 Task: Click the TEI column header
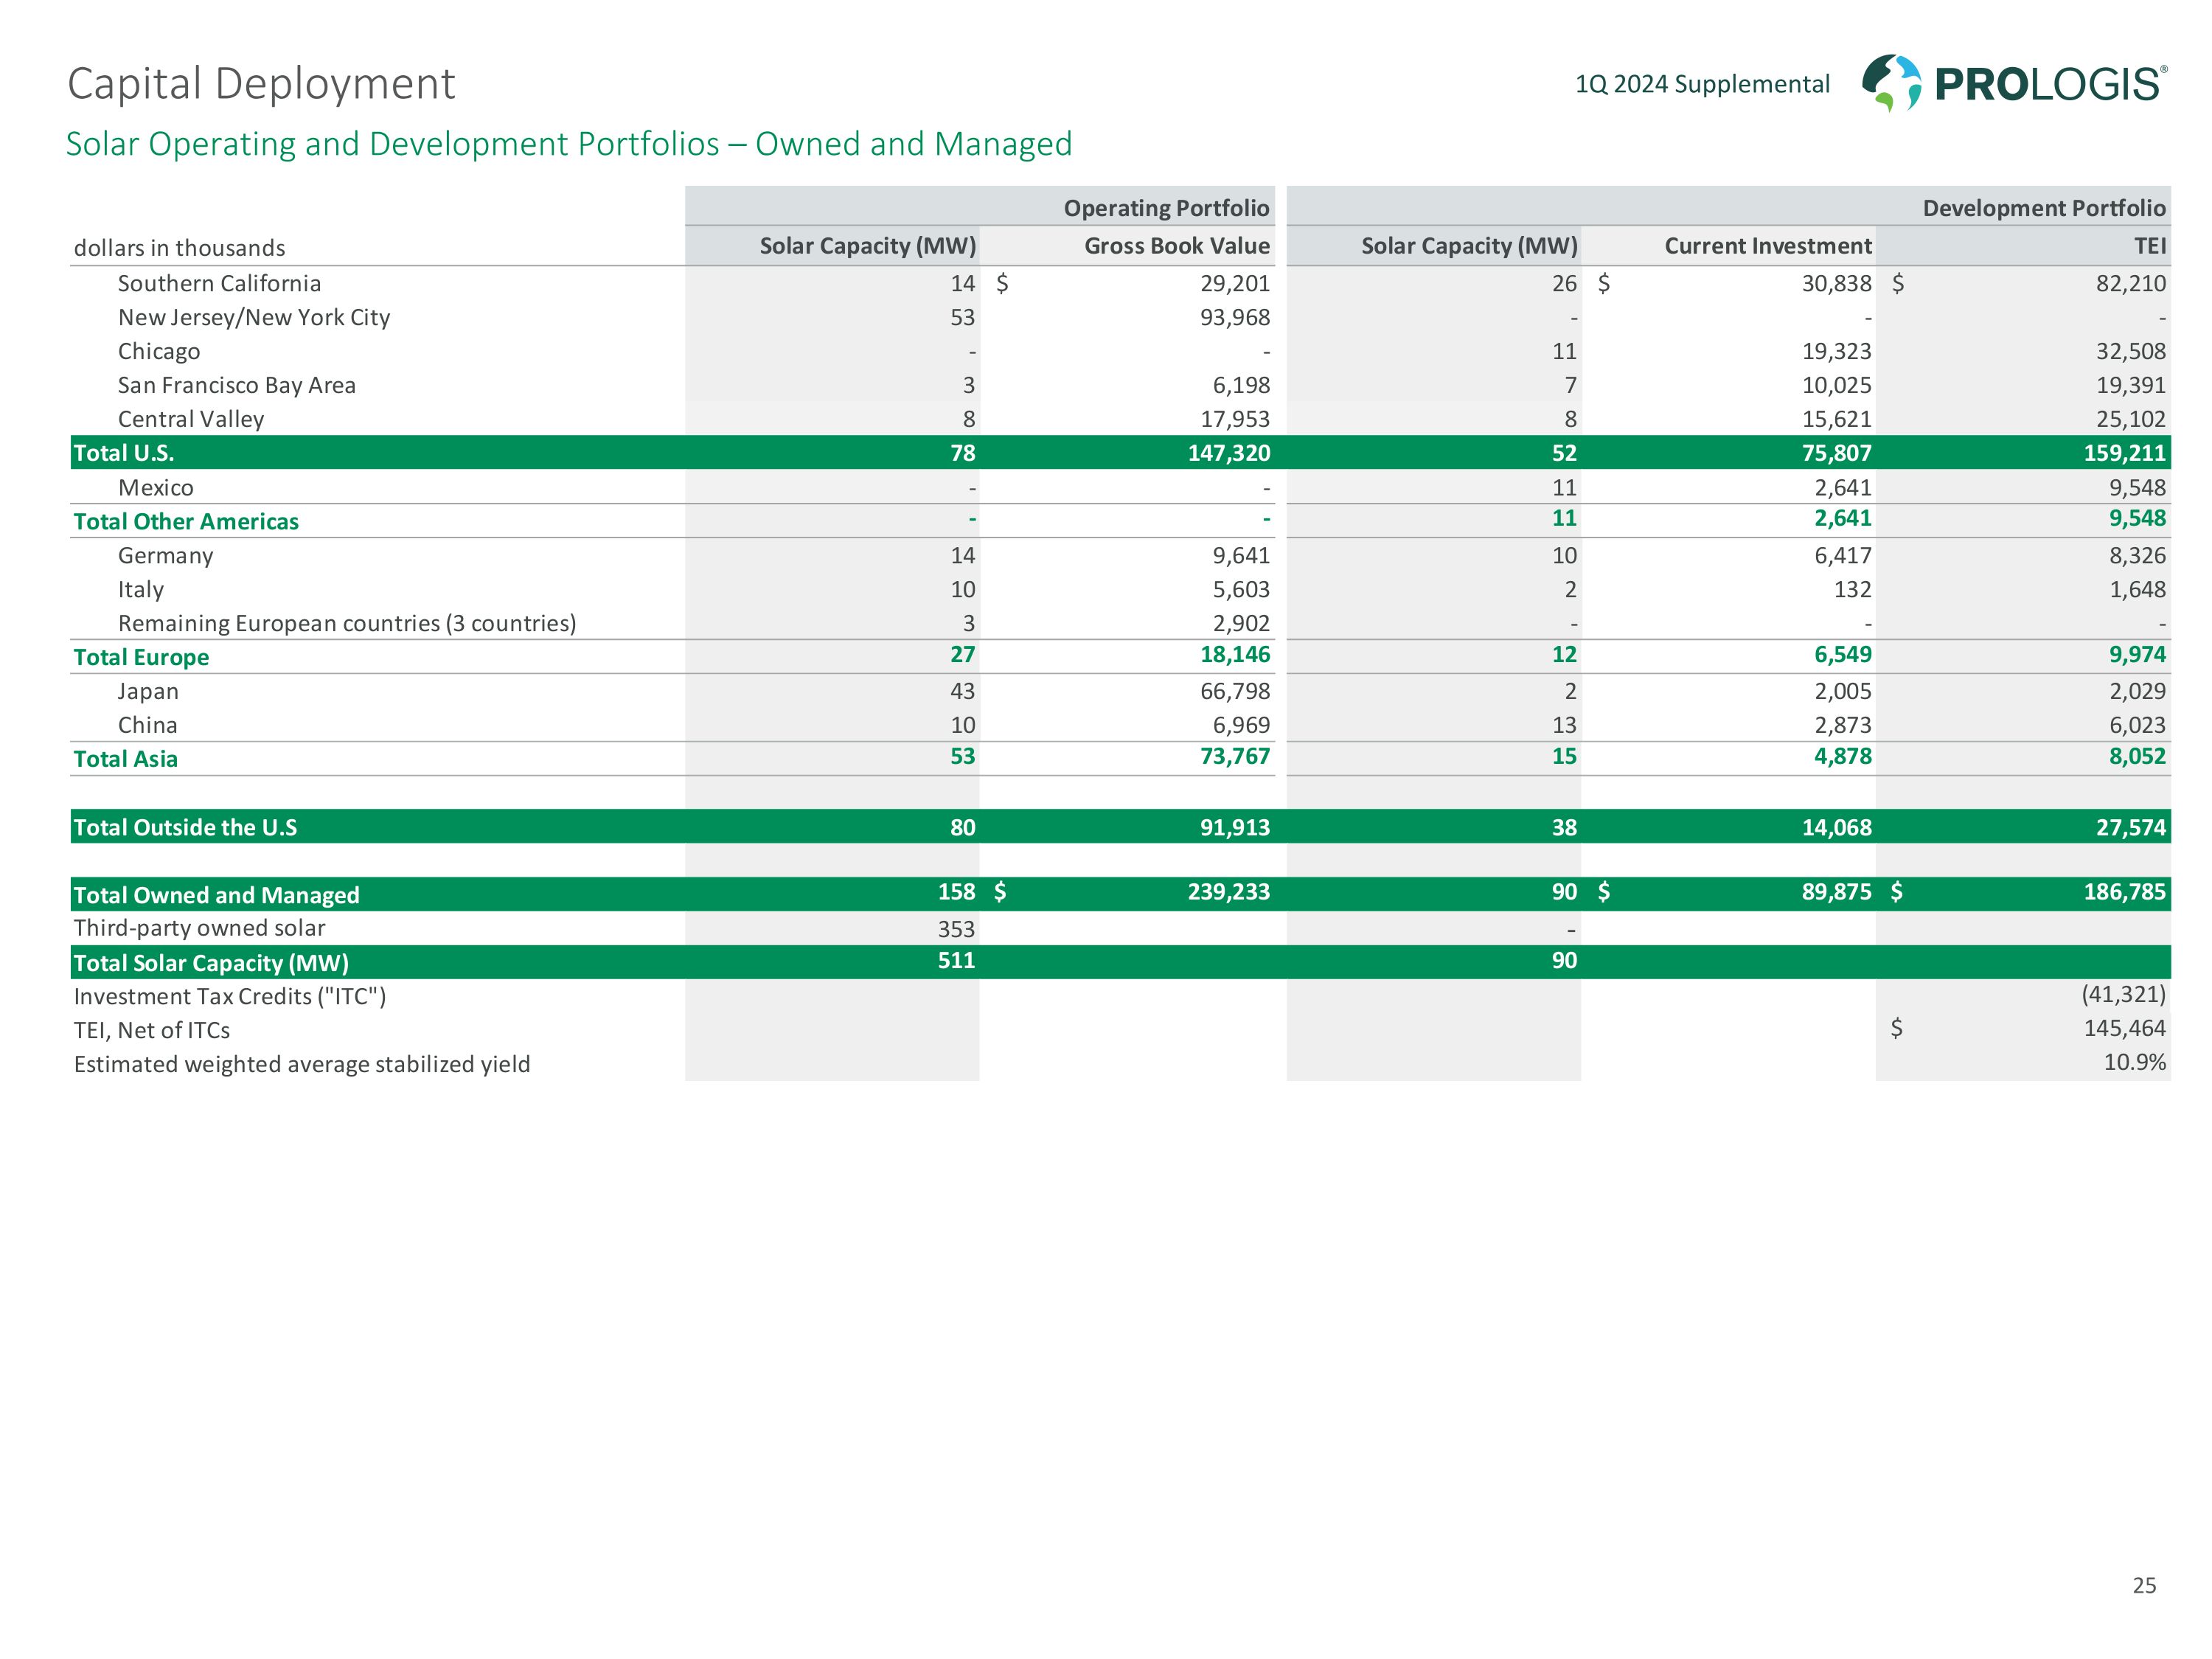(2149, 246)
